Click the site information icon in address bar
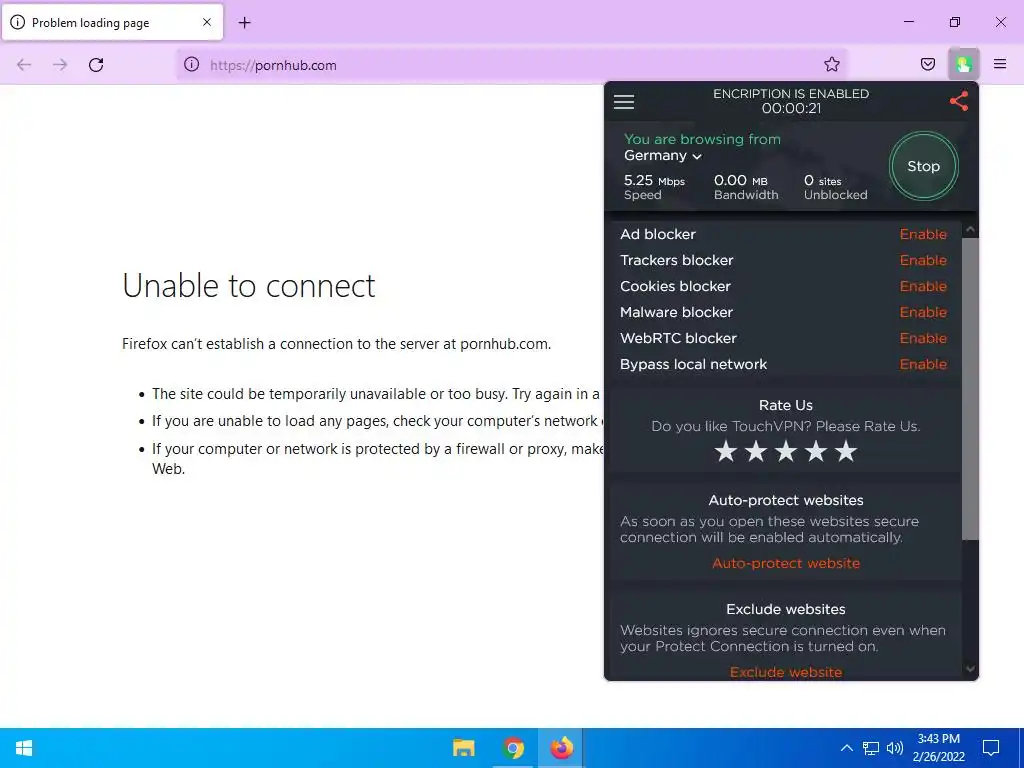1024x768 pixels. (191, 65)
